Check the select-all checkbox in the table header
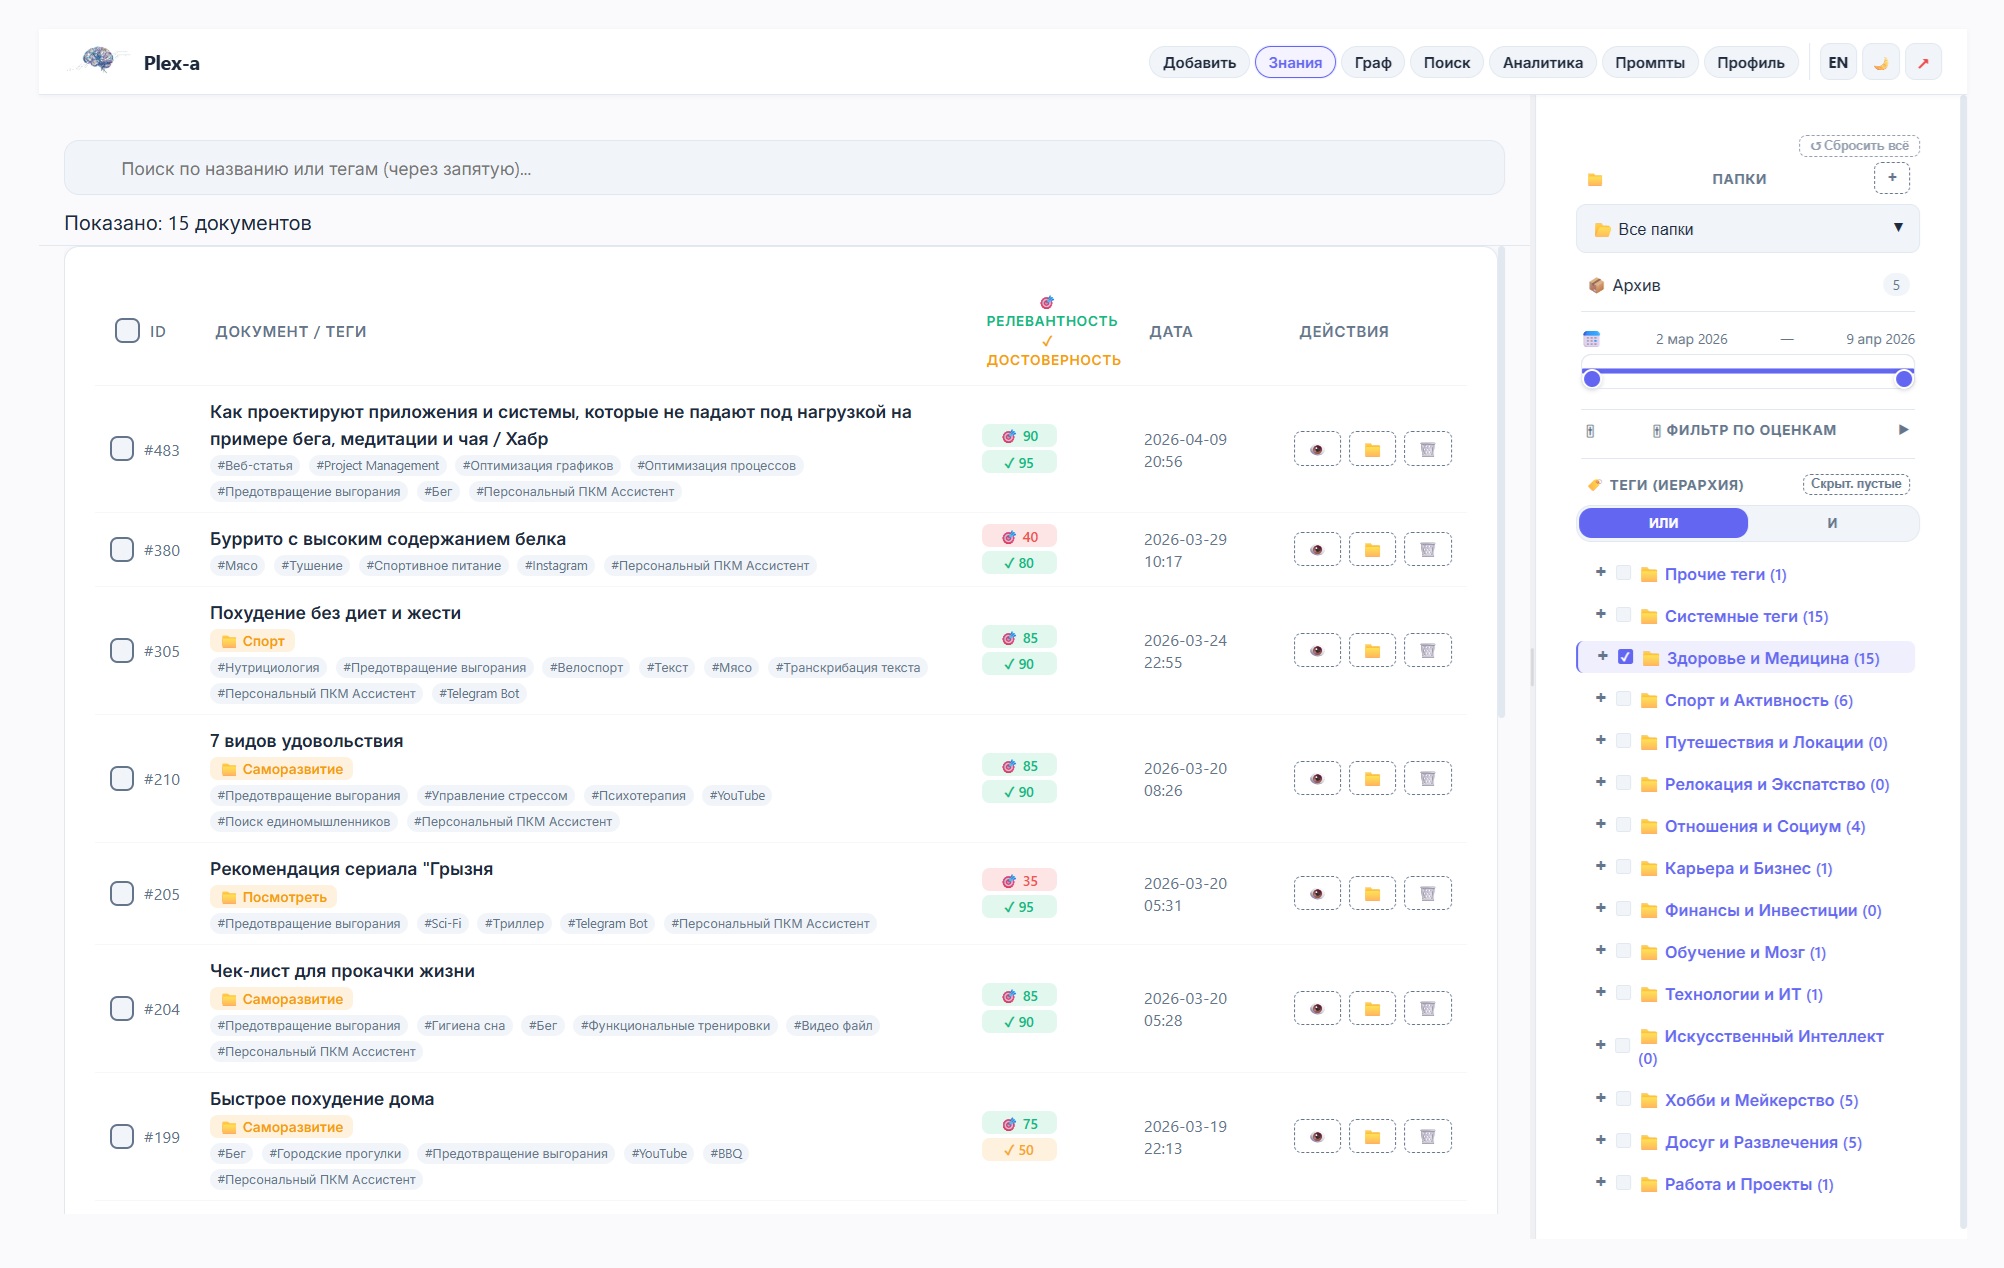 click(127, 331)
